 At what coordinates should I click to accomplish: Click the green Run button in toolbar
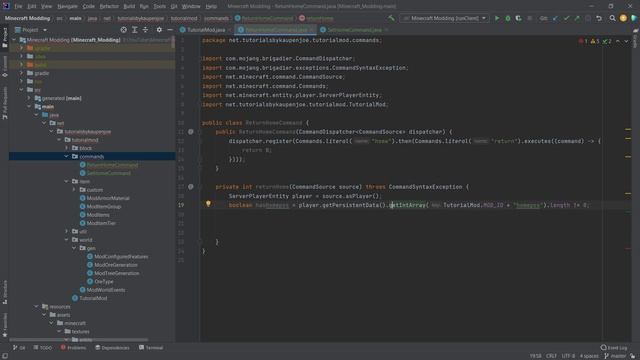[497, 18]
